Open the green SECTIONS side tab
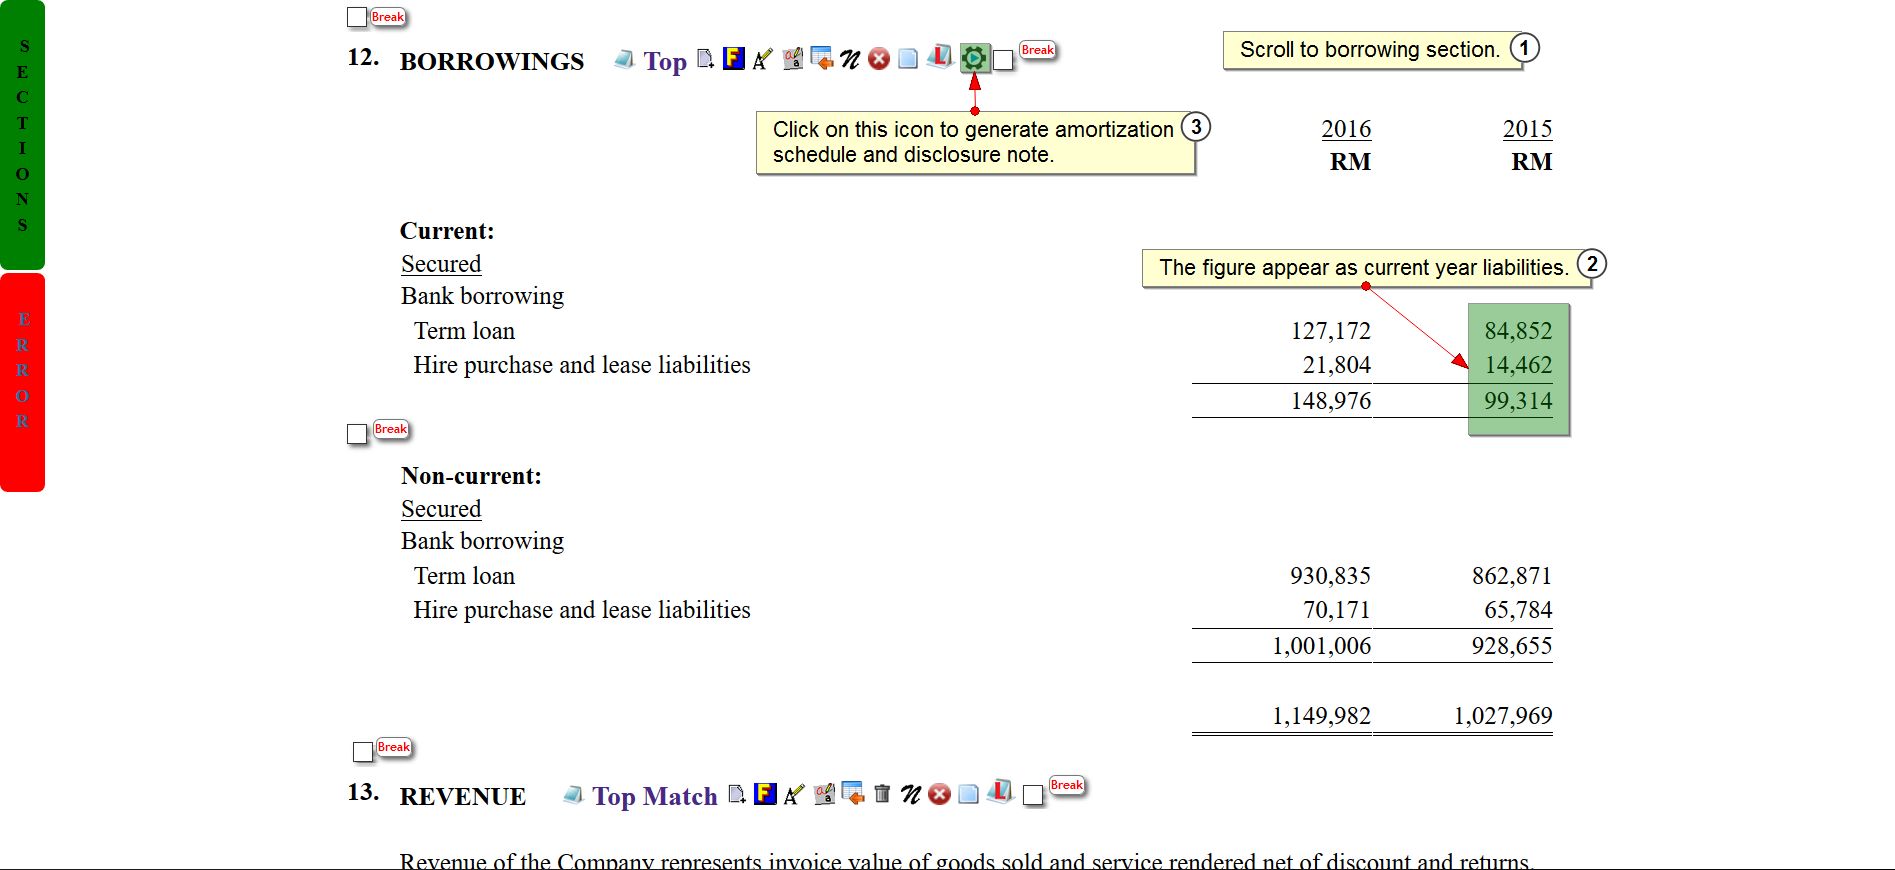Screen dimensions: 1895x870 coord(22,135)
